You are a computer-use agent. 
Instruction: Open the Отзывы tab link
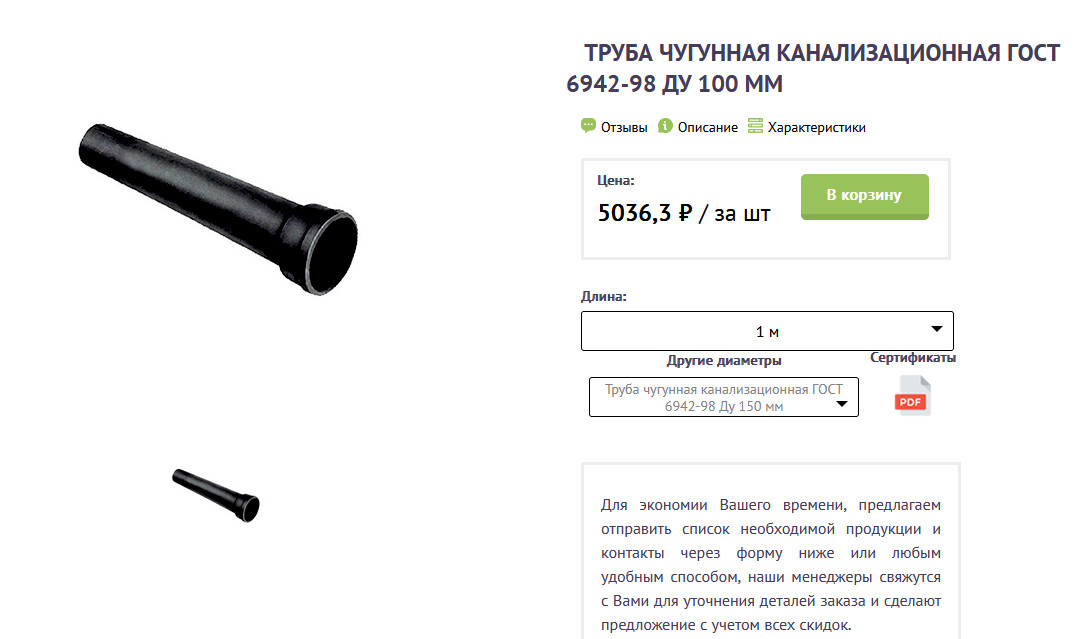(x=624, y=128)
